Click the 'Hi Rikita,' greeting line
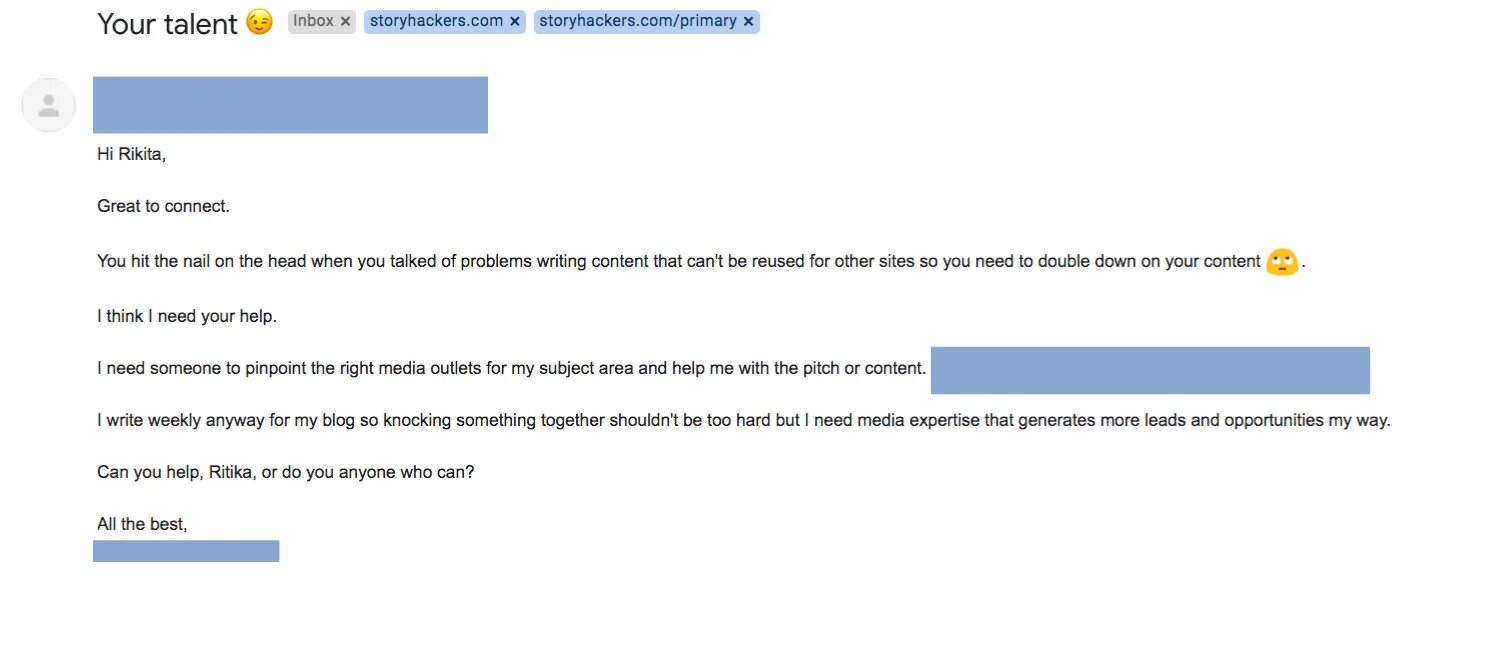The width and height of the screenshot is (1506, 646). pyautogui.click(x=131, y=154)
